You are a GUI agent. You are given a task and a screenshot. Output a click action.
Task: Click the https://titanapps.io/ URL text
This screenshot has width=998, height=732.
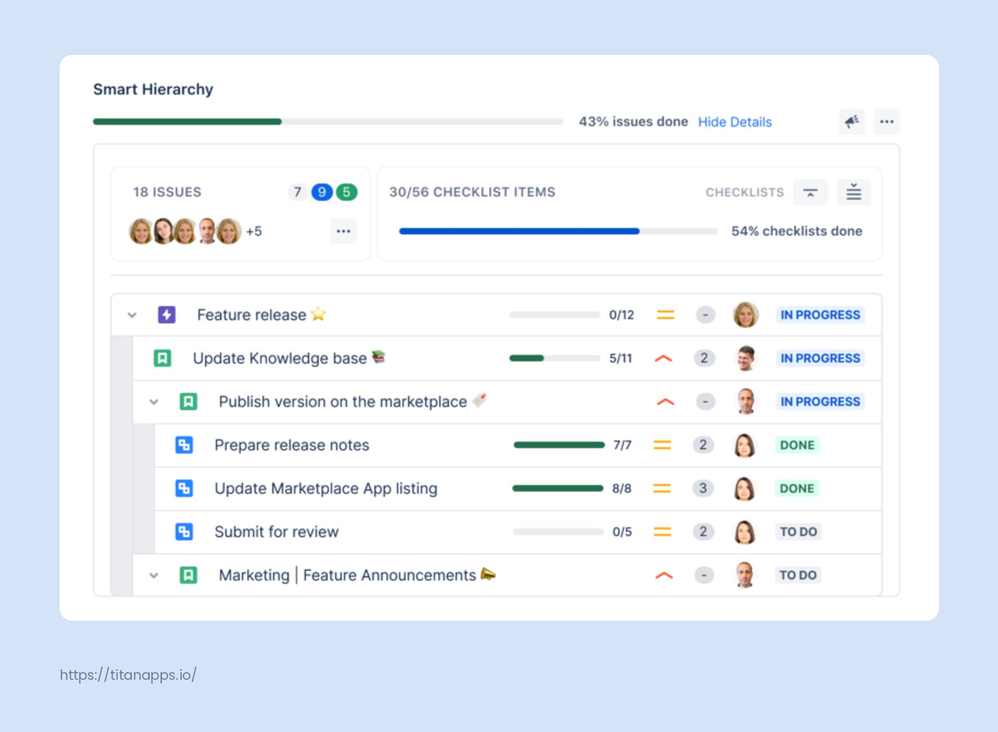click(128, 675)
